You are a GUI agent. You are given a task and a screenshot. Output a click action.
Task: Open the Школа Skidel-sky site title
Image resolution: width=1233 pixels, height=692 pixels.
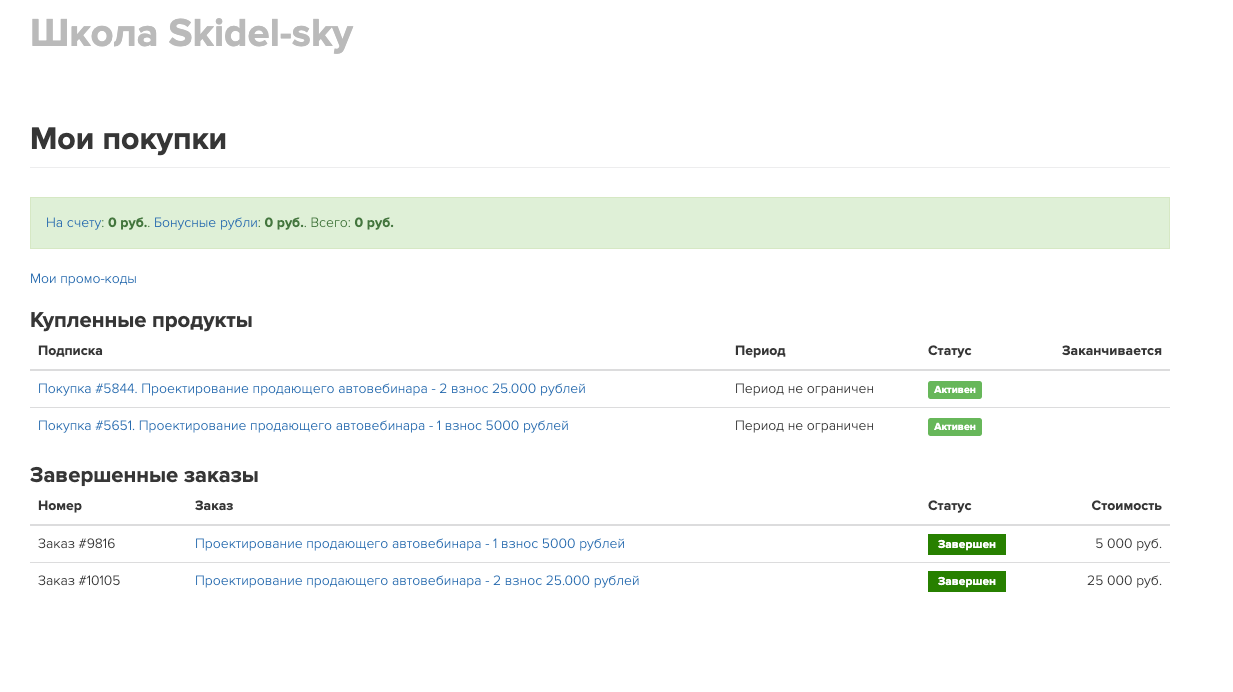click(x=191, y=34)
